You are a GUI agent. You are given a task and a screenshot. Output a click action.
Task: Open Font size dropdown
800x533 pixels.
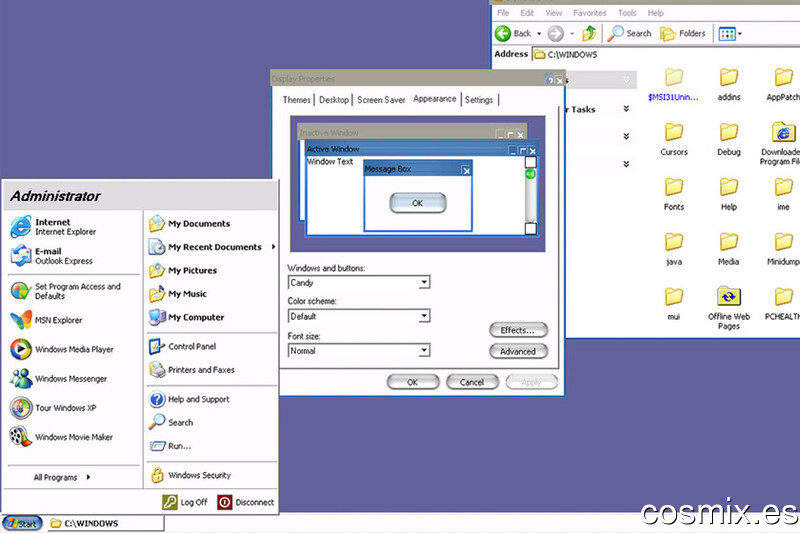[x=424, y=350]
